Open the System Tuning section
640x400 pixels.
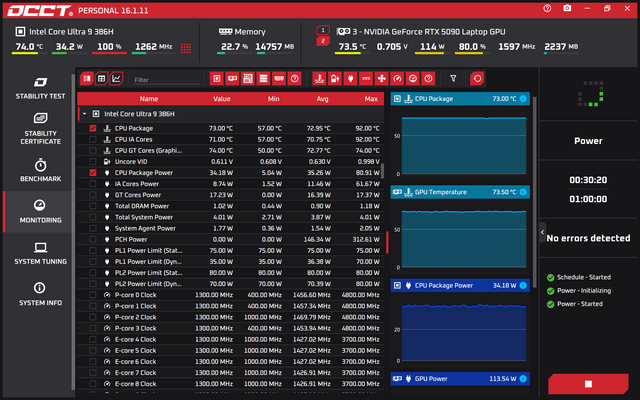pyautogui.click(x=40, y=253)
